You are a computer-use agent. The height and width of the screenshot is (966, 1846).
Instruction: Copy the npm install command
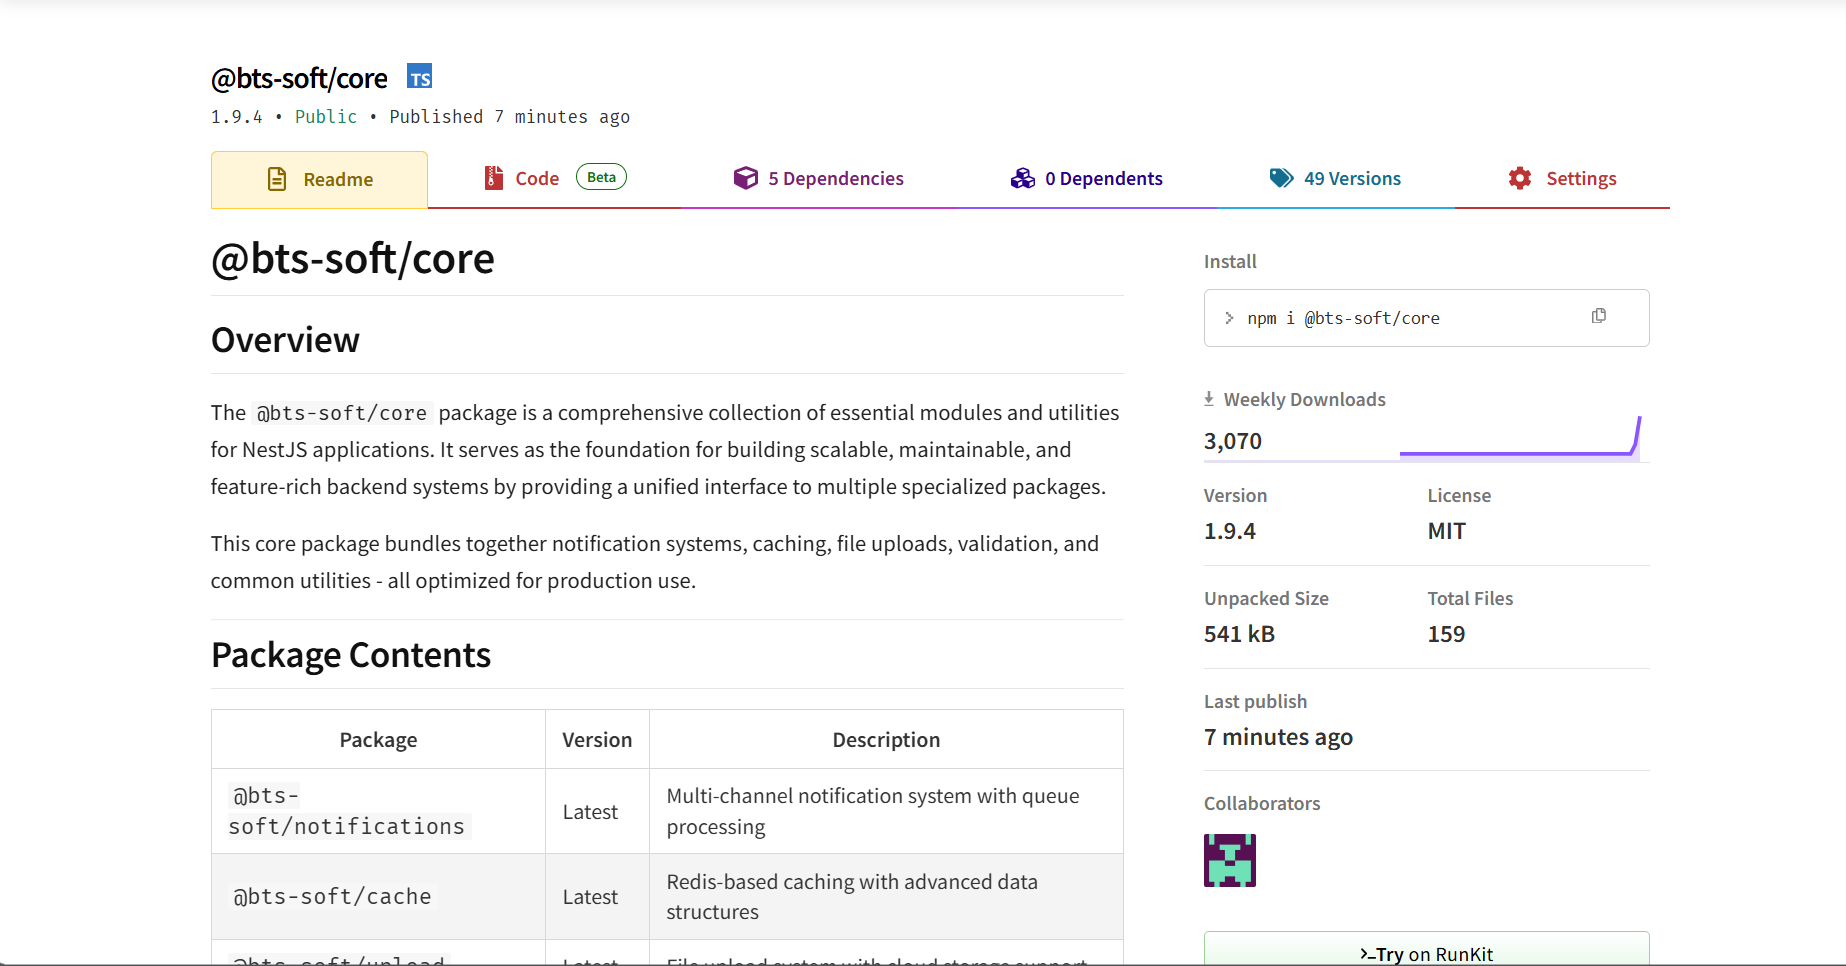[1598, 316]
